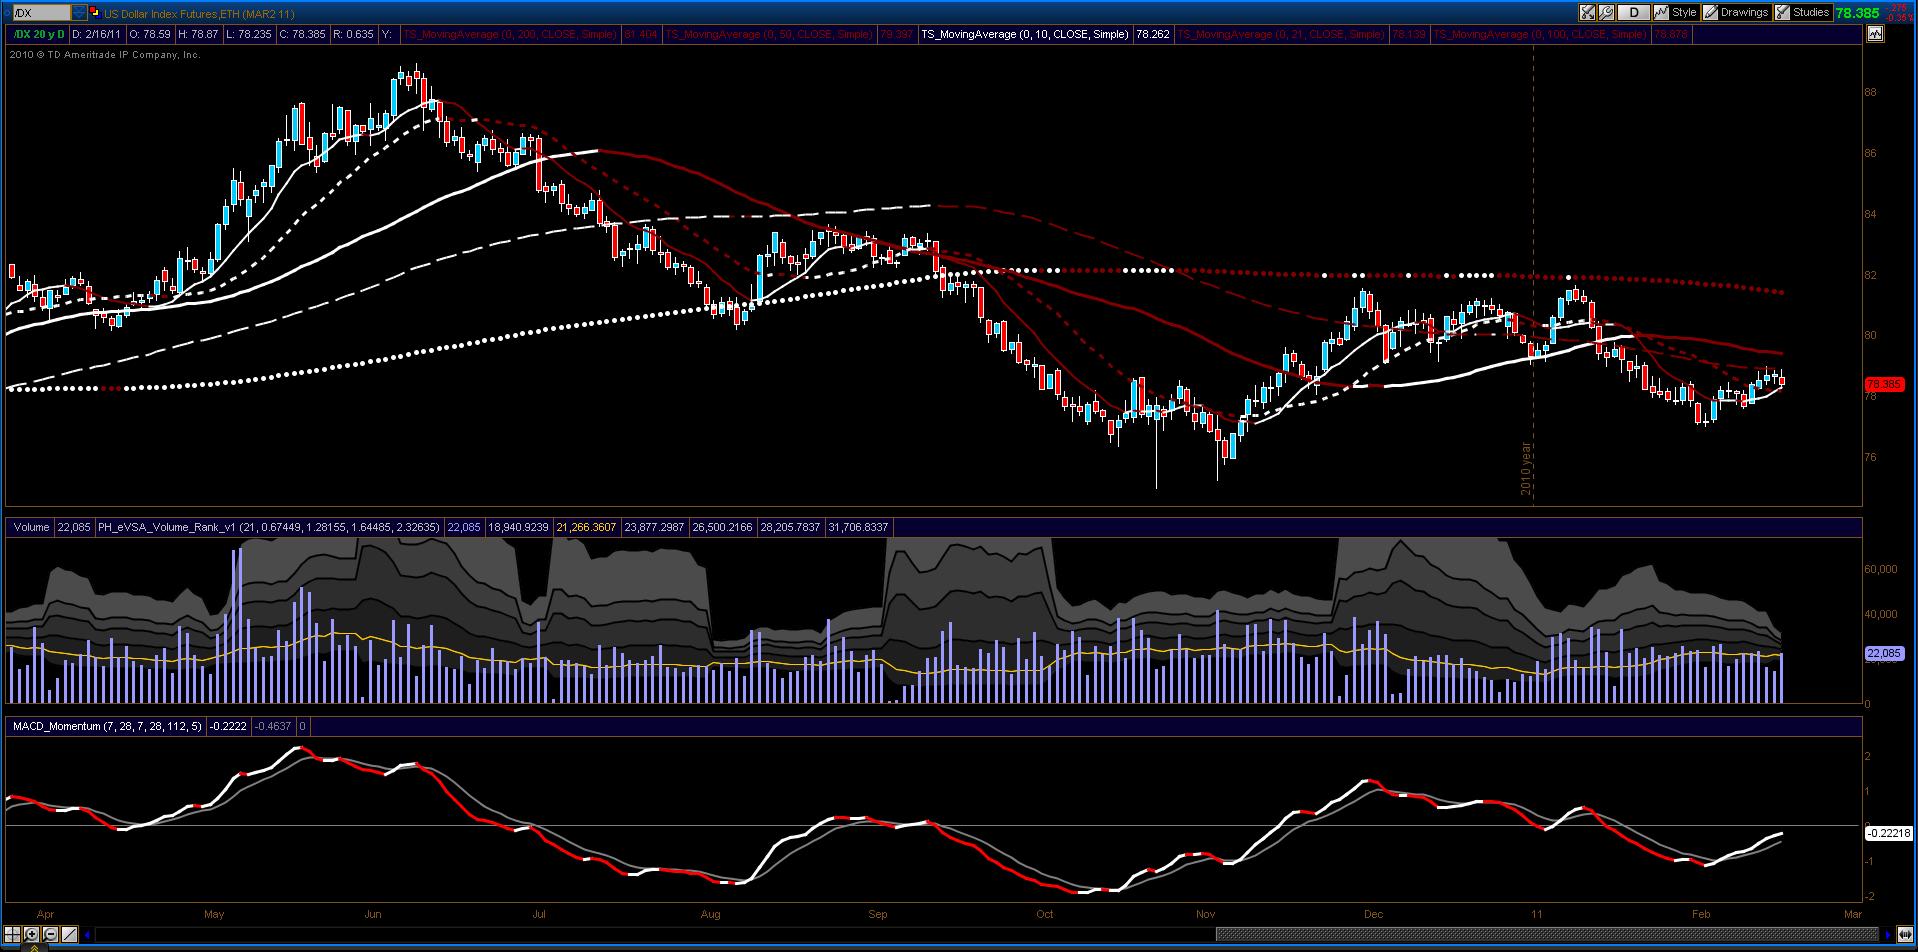The height and width of the screenshot is (952, 1918).
Task: Click the volume rank value 18,940.9239
Action: point(518,527)
